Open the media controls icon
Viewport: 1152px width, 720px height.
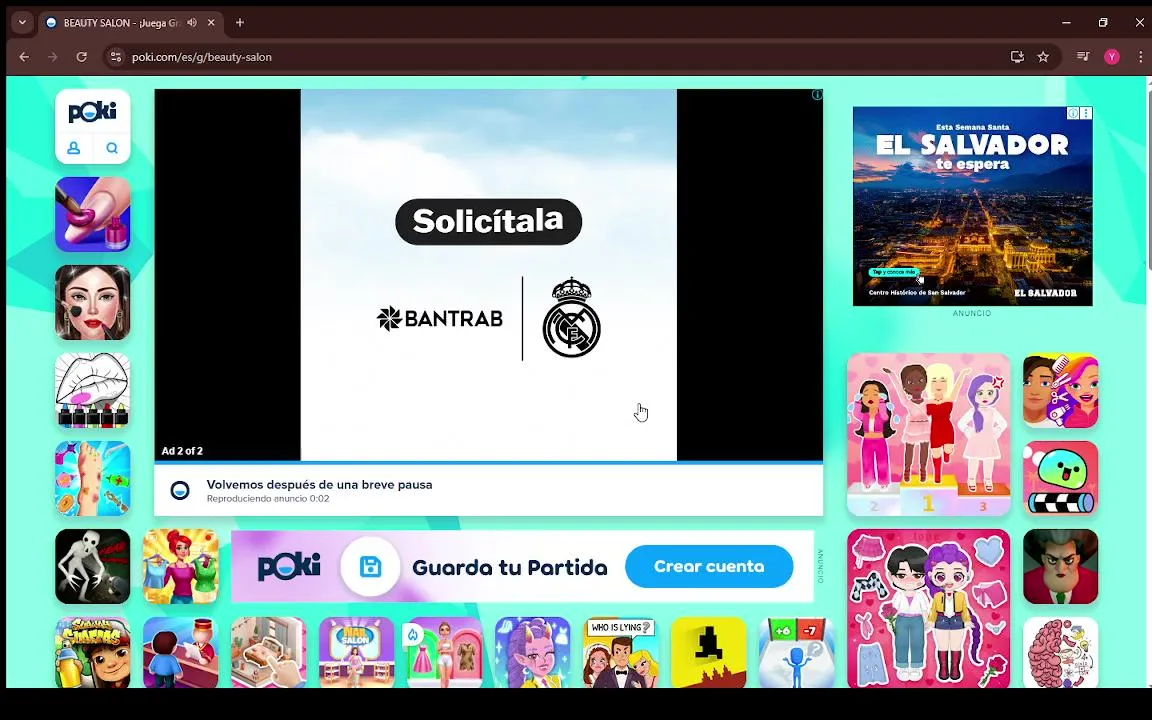1083,57
